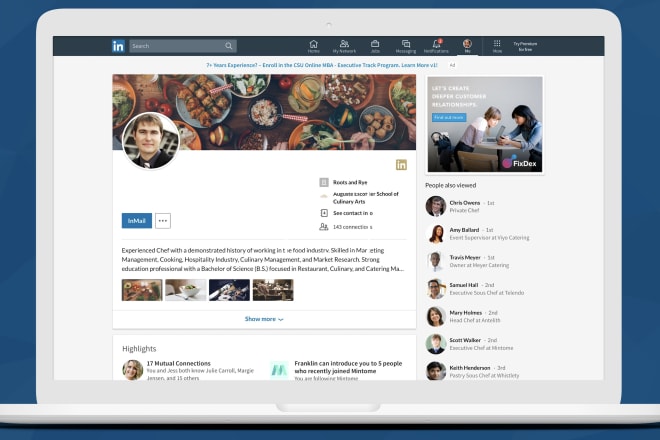Open the fourth restaurant media thumbnail

pyautogui.click(x=273, y=290)
